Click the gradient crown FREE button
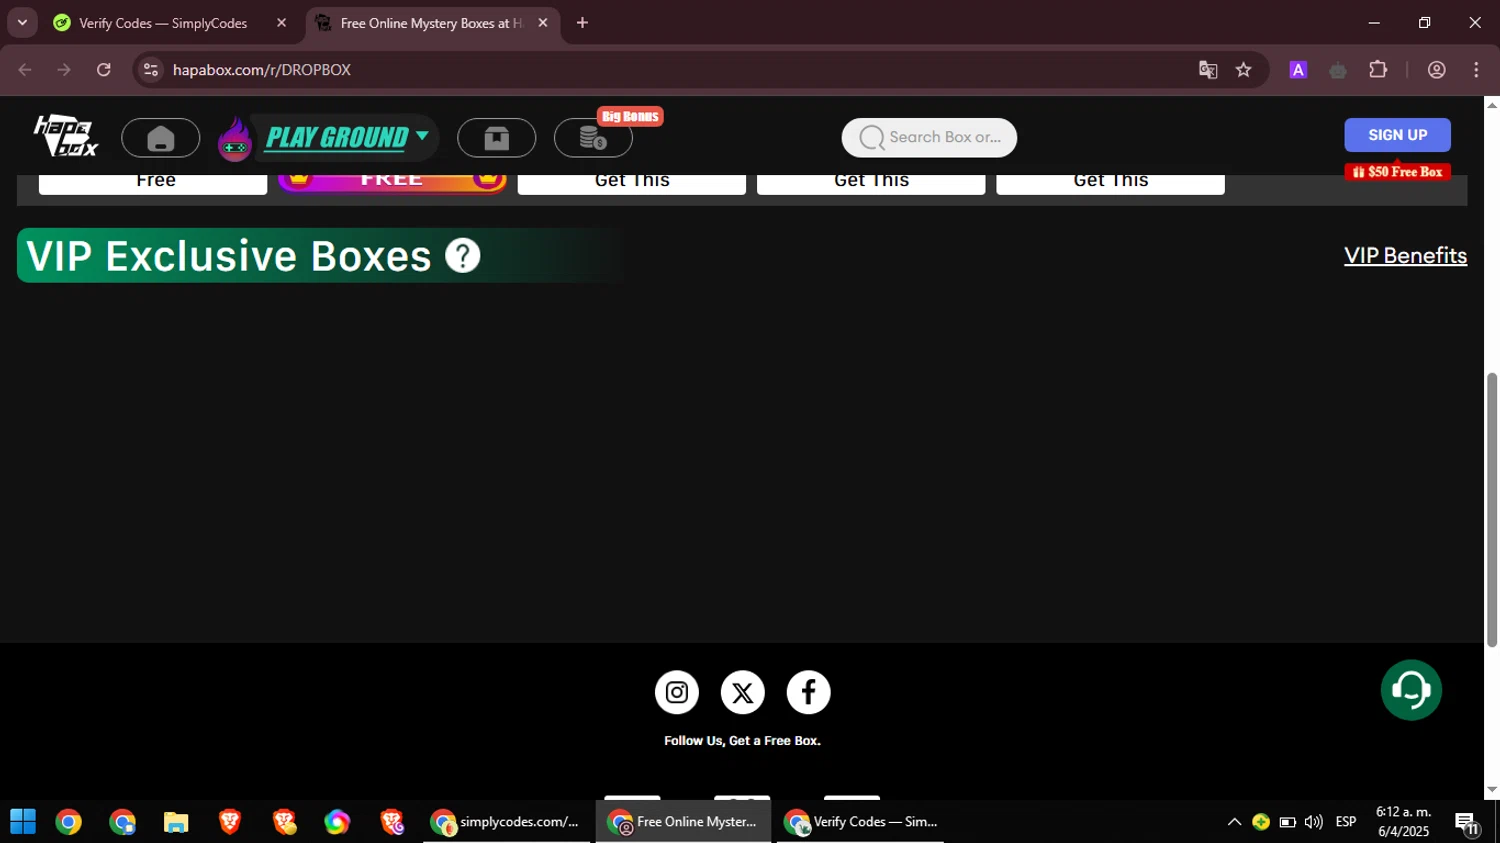This screenshot has width=1500, height=843. pos(392,181)
